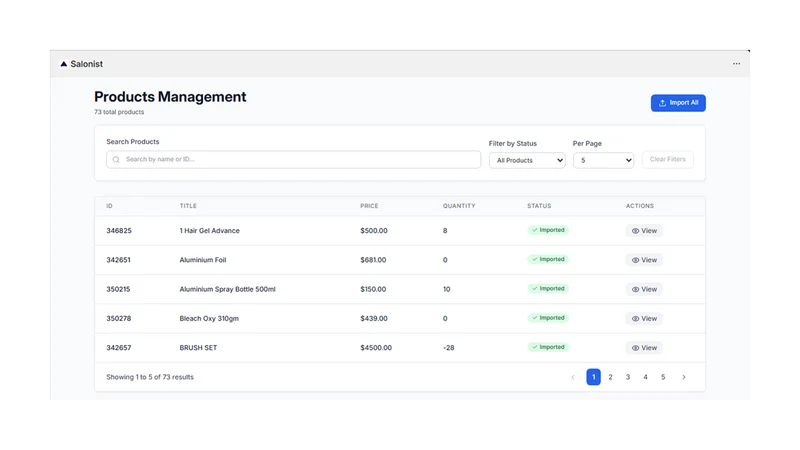Click the price $4500.00
Image resolution: width=800 pixels, height=450 pixels.
point(376,347)
